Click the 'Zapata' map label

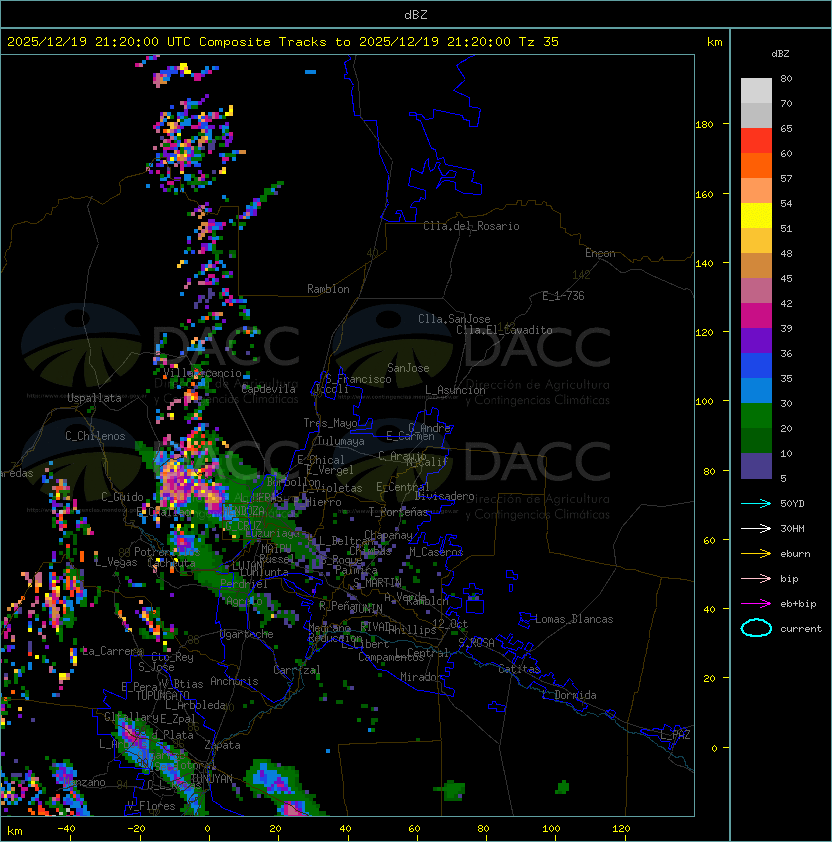(222, 745)
